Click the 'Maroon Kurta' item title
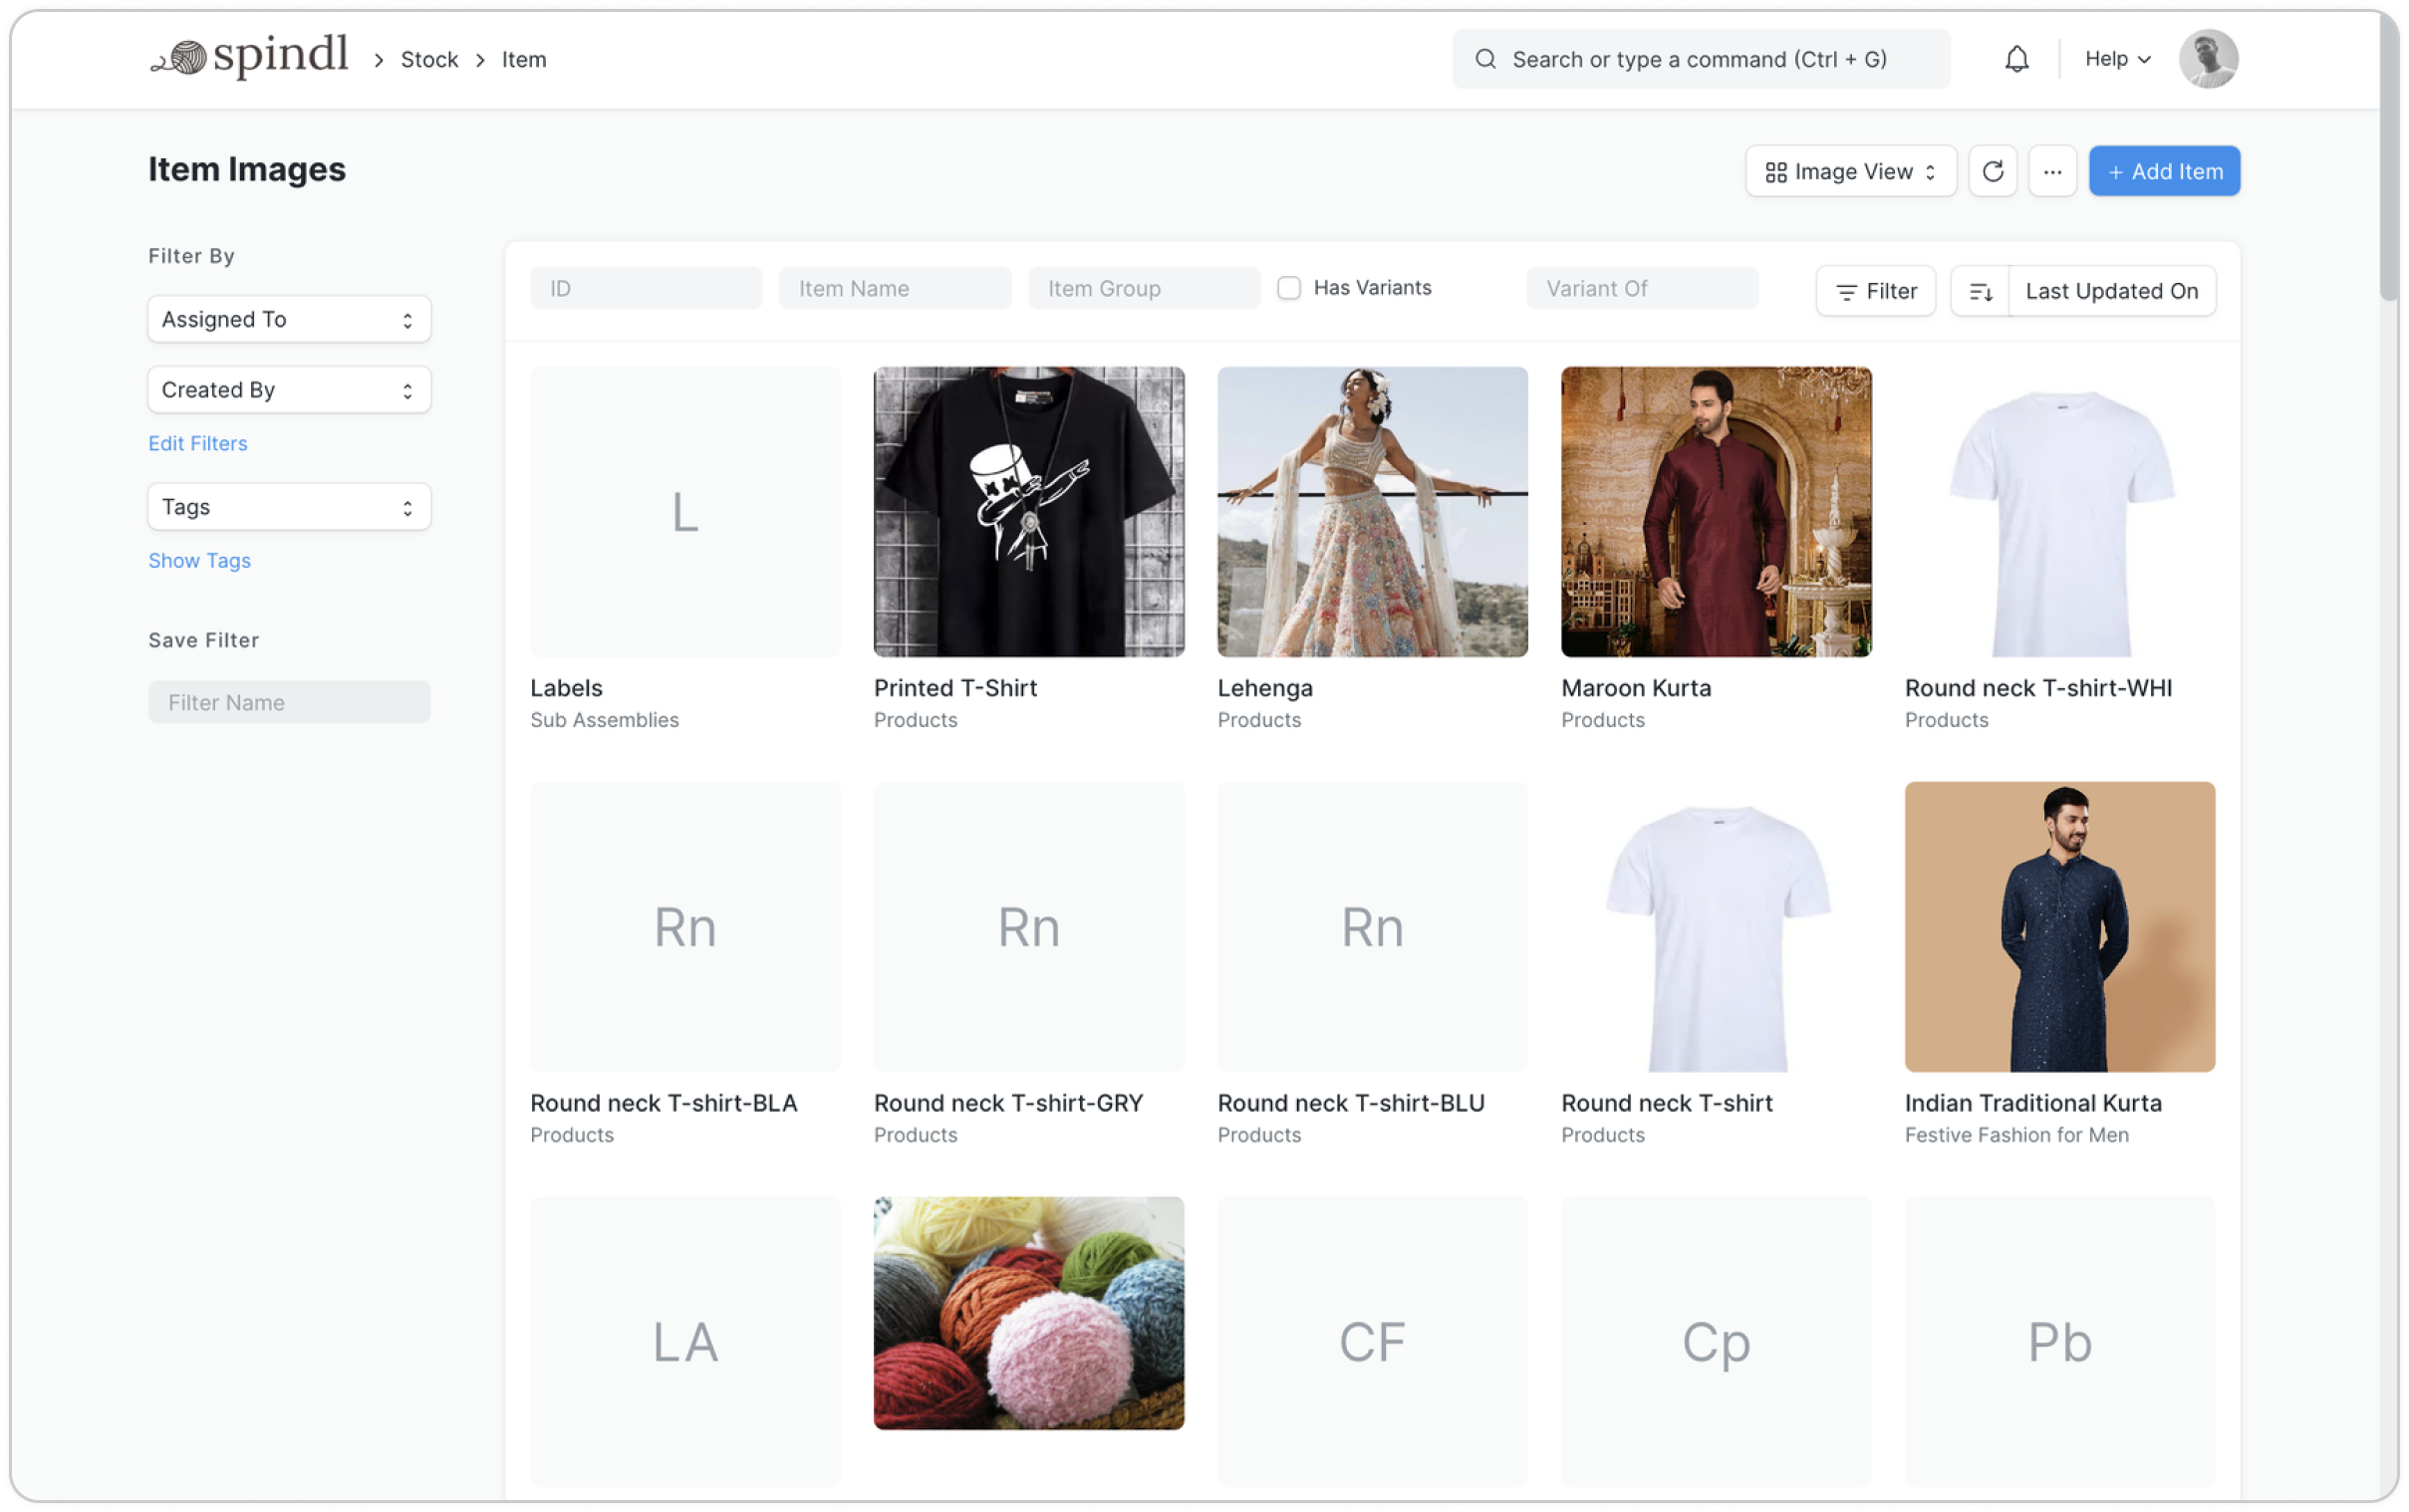The height and width of the screenshot is (1512, 2409). pos(1636,688)
